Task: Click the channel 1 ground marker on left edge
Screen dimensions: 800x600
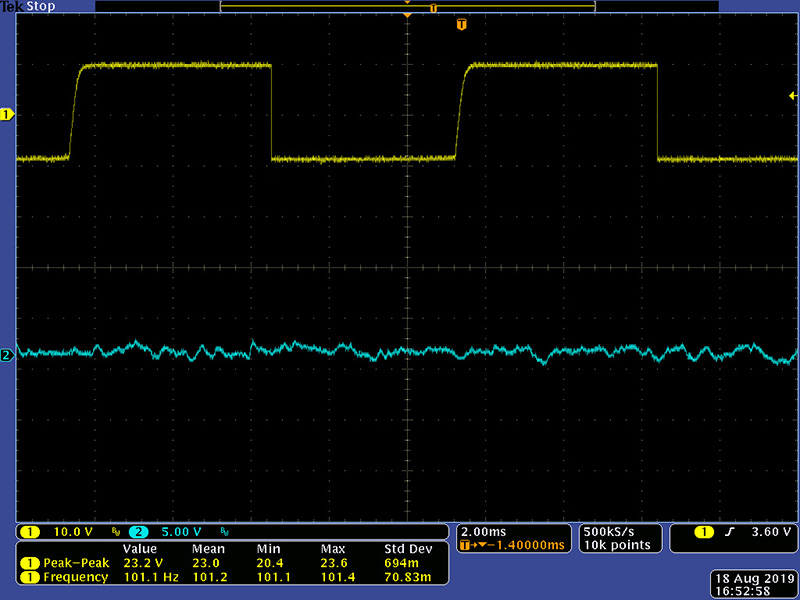Action: [7, 115]
